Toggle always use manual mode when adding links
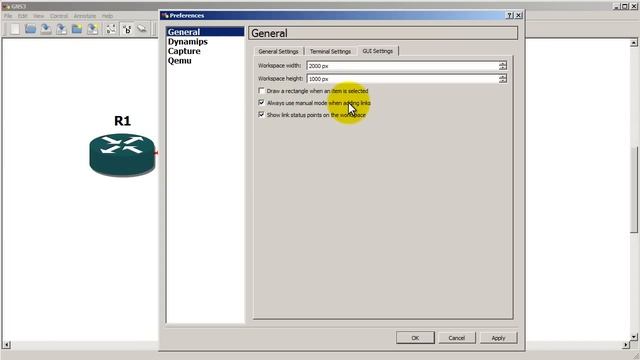Screen dimensions: 640x360 coord(262,102)
